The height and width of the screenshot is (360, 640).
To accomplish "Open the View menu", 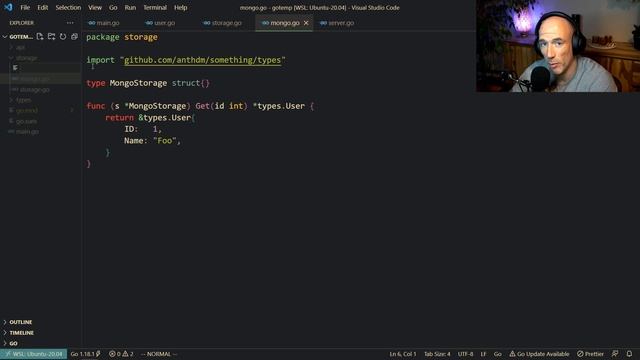I will [95, 7].
